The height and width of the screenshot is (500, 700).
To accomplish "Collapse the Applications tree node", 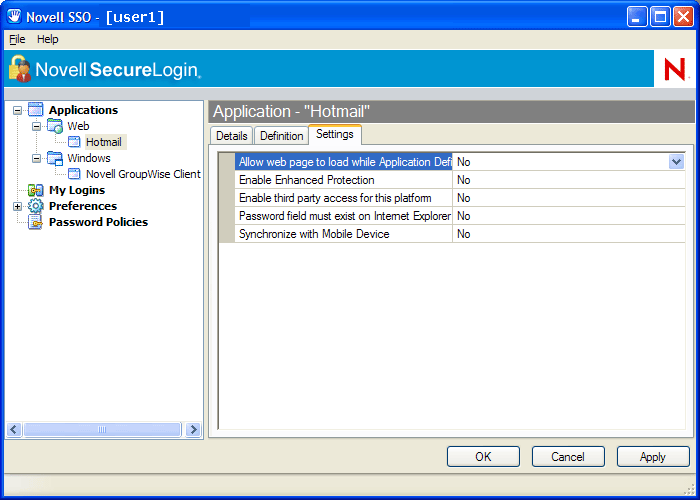I will 17,110.
